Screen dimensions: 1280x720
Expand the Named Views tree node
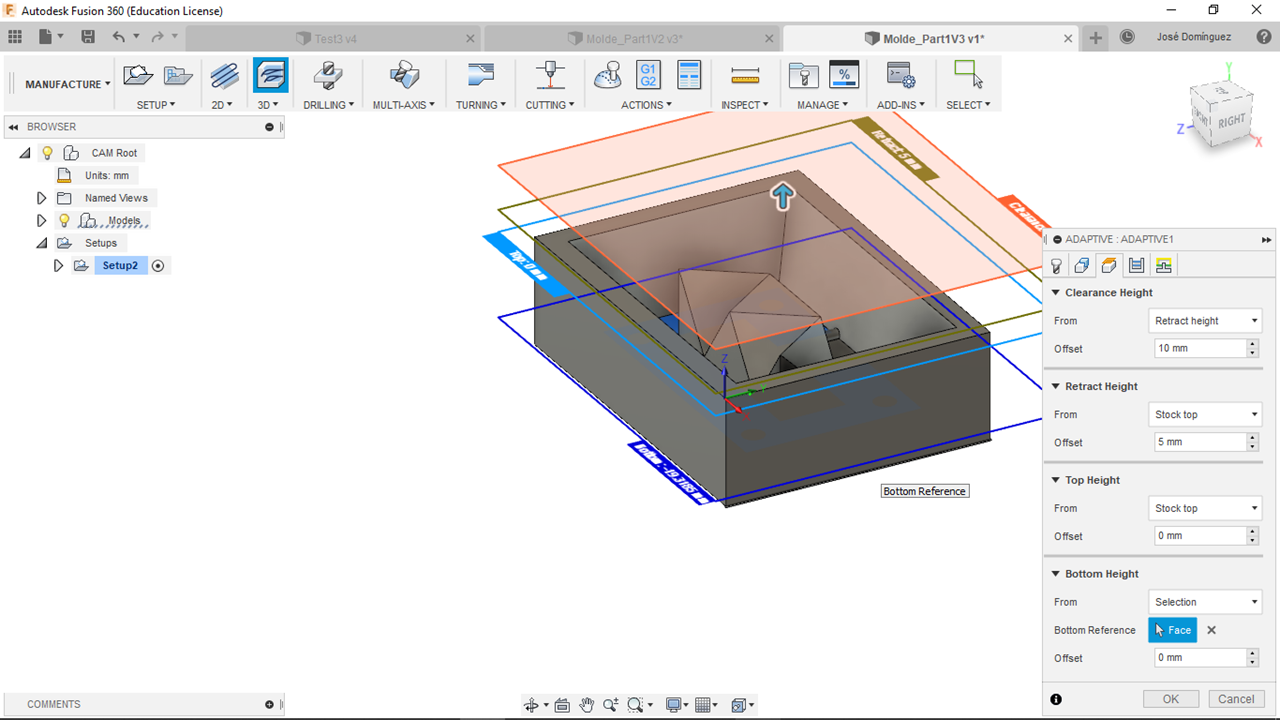[x=41, y=198]
